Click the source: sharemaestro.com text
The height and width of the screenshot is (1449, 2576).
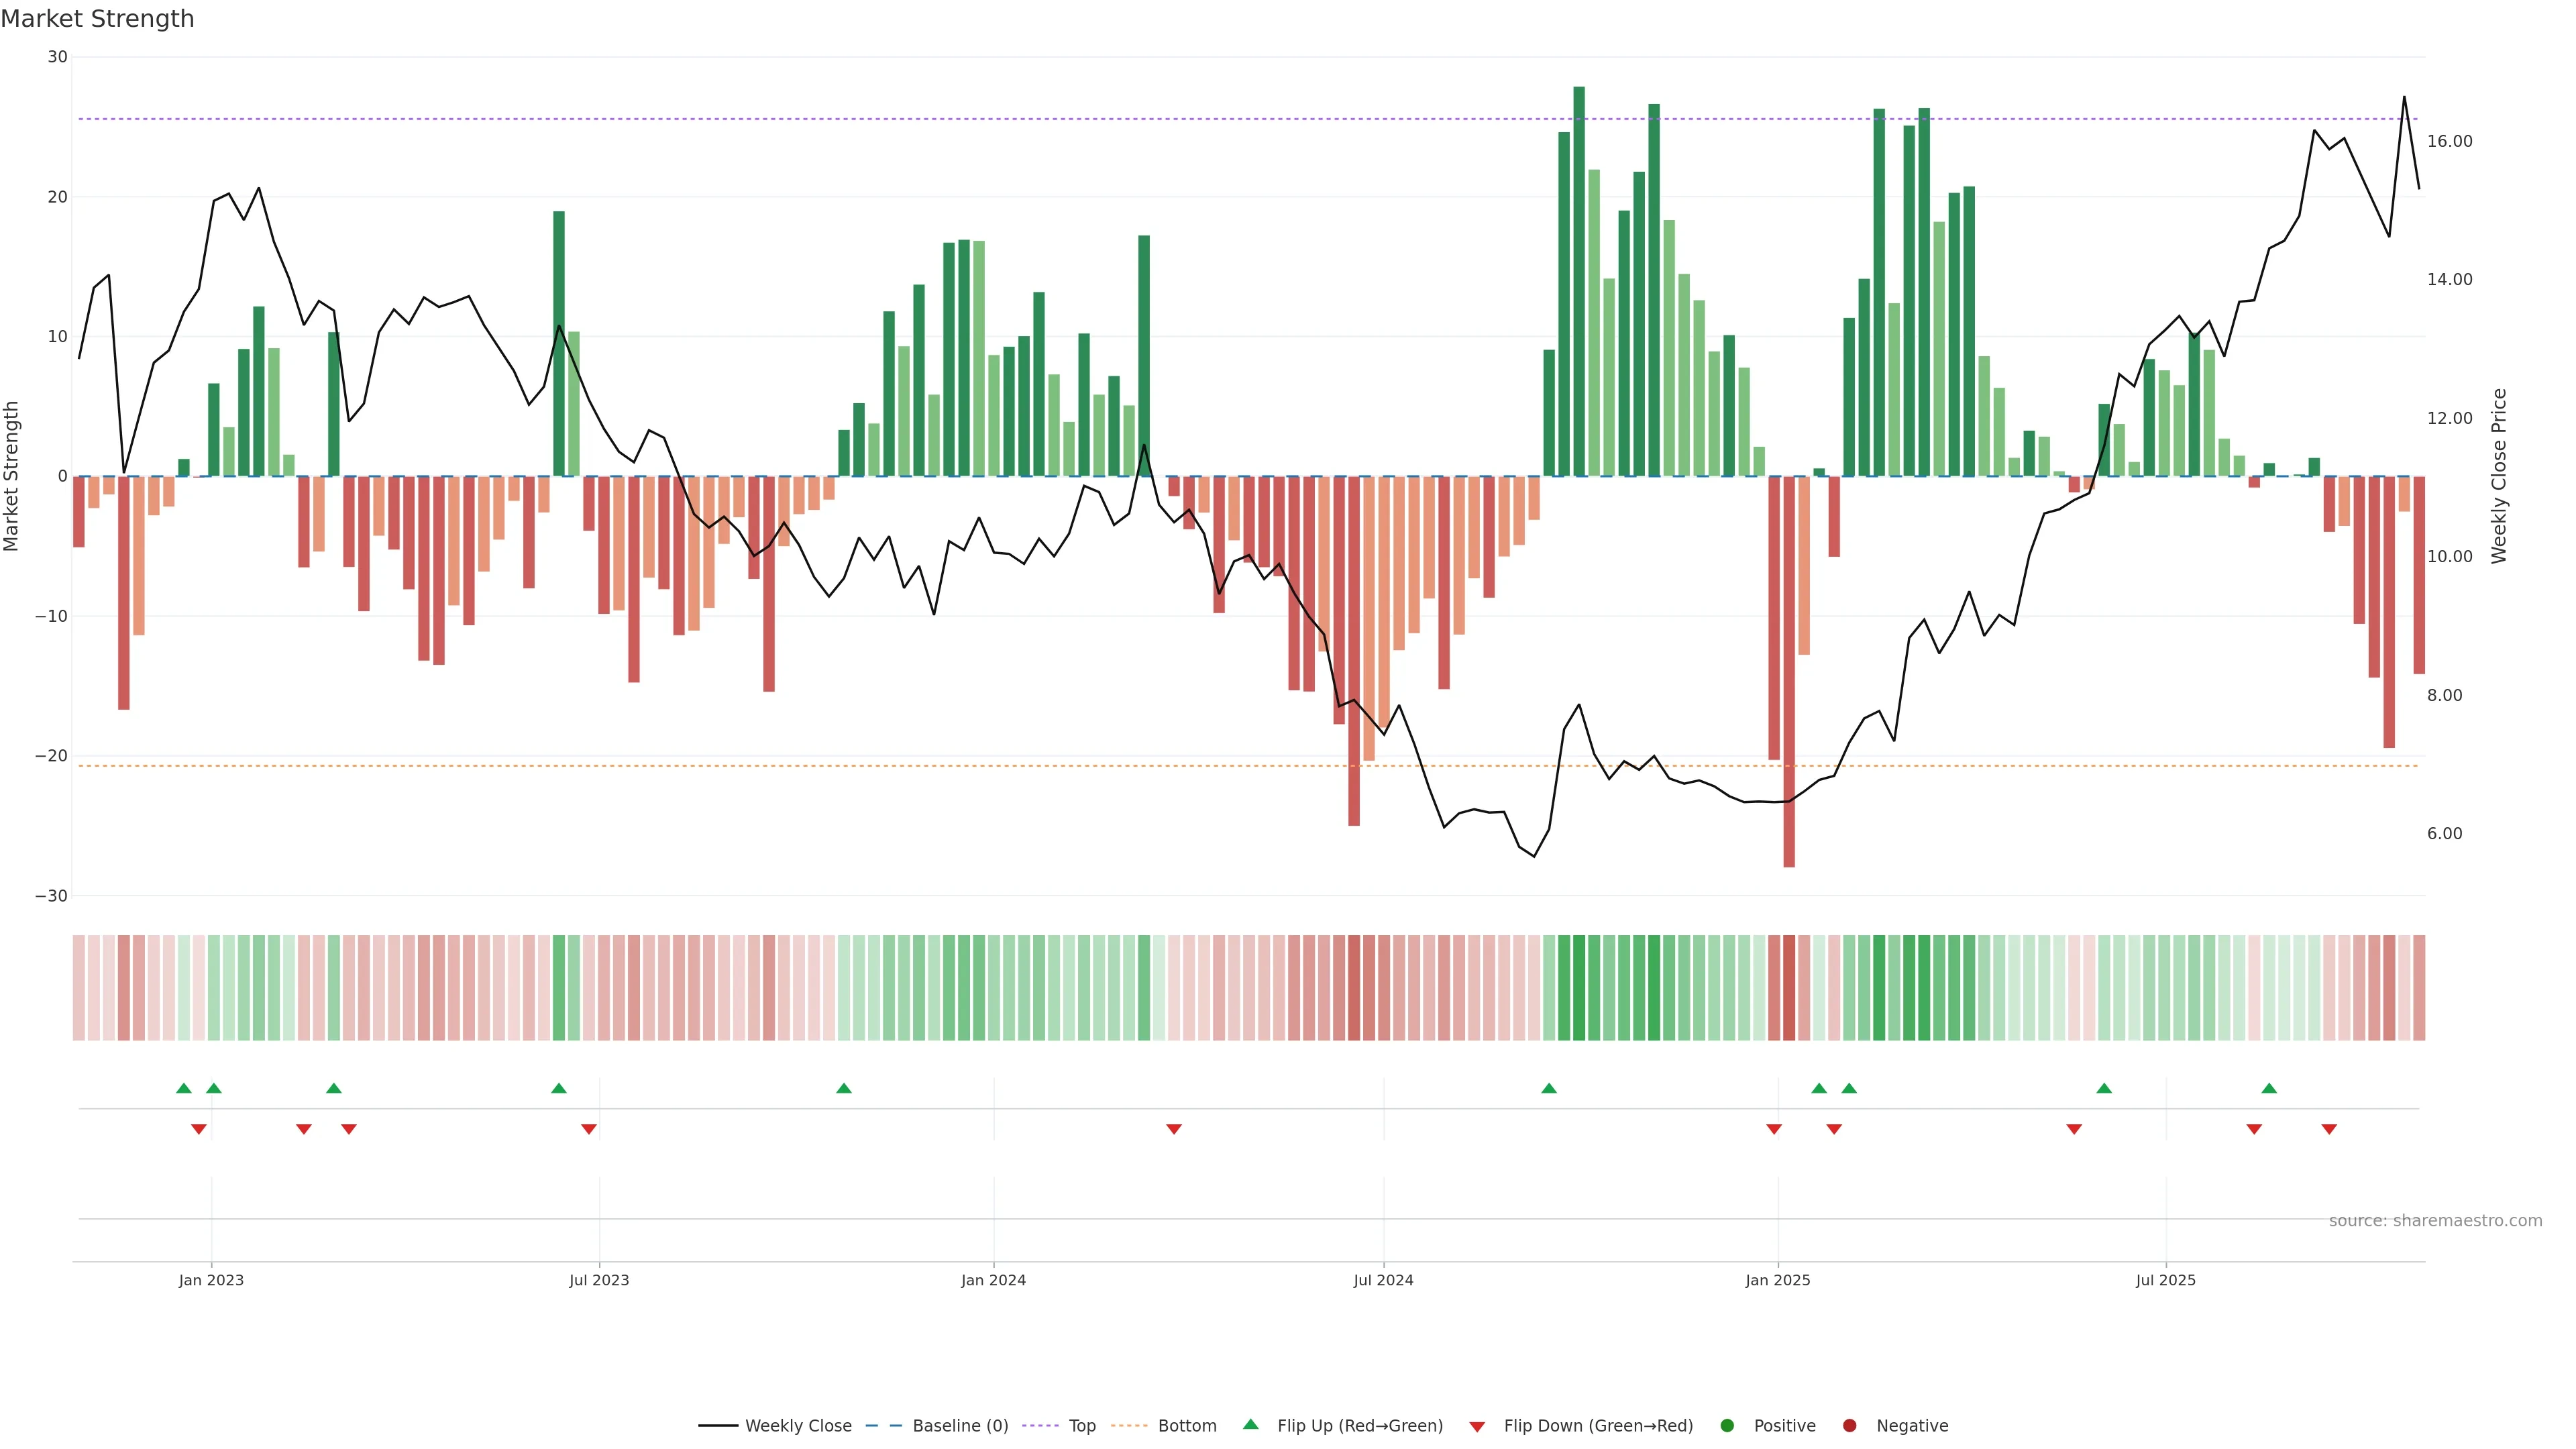pyautogui.click(x=2435, y=1220)
